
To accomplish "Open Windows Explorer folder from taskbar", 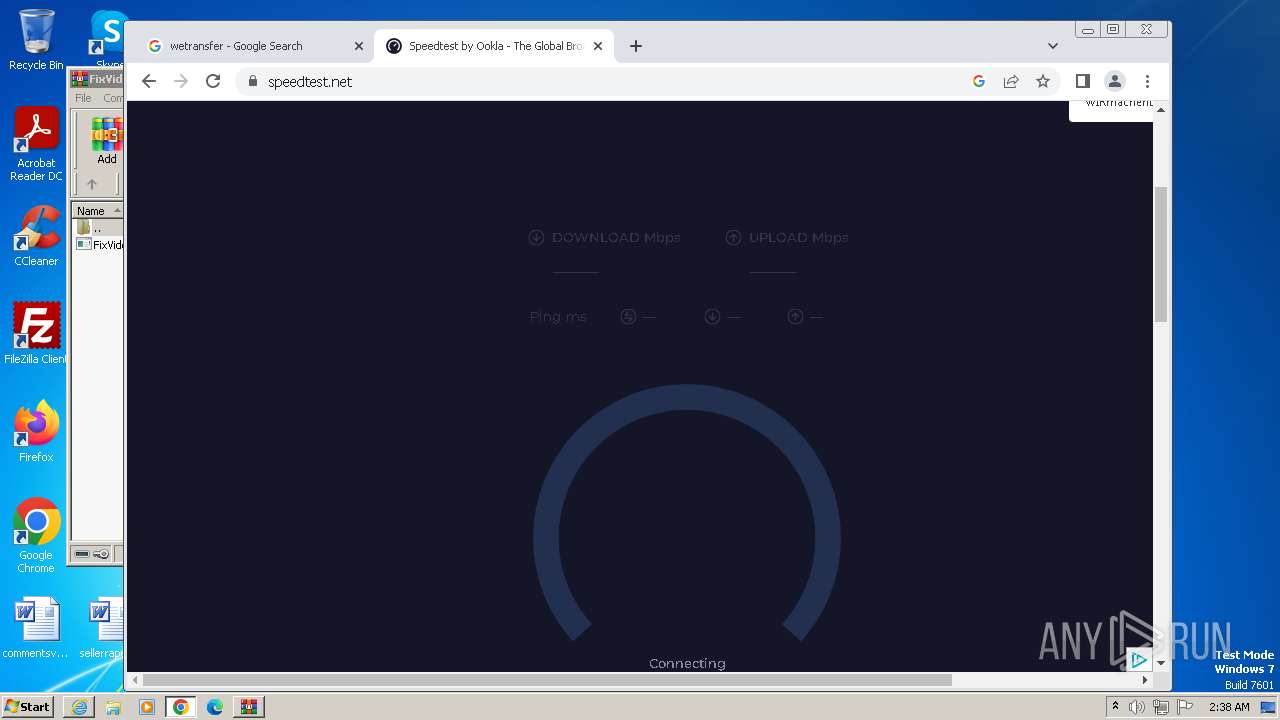I will (x=113, y=707).
